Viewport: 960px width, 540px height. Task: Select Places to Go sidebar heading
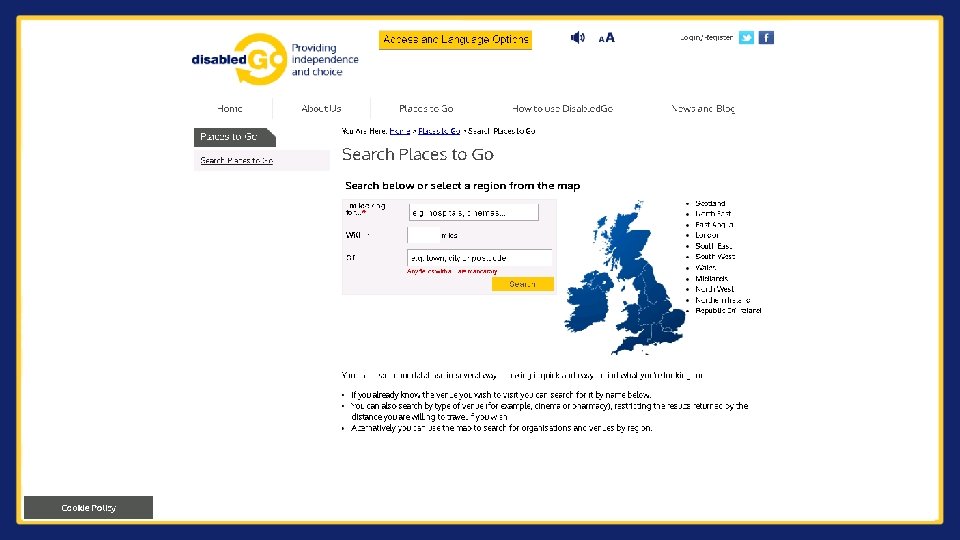click(x=234, y=137)
